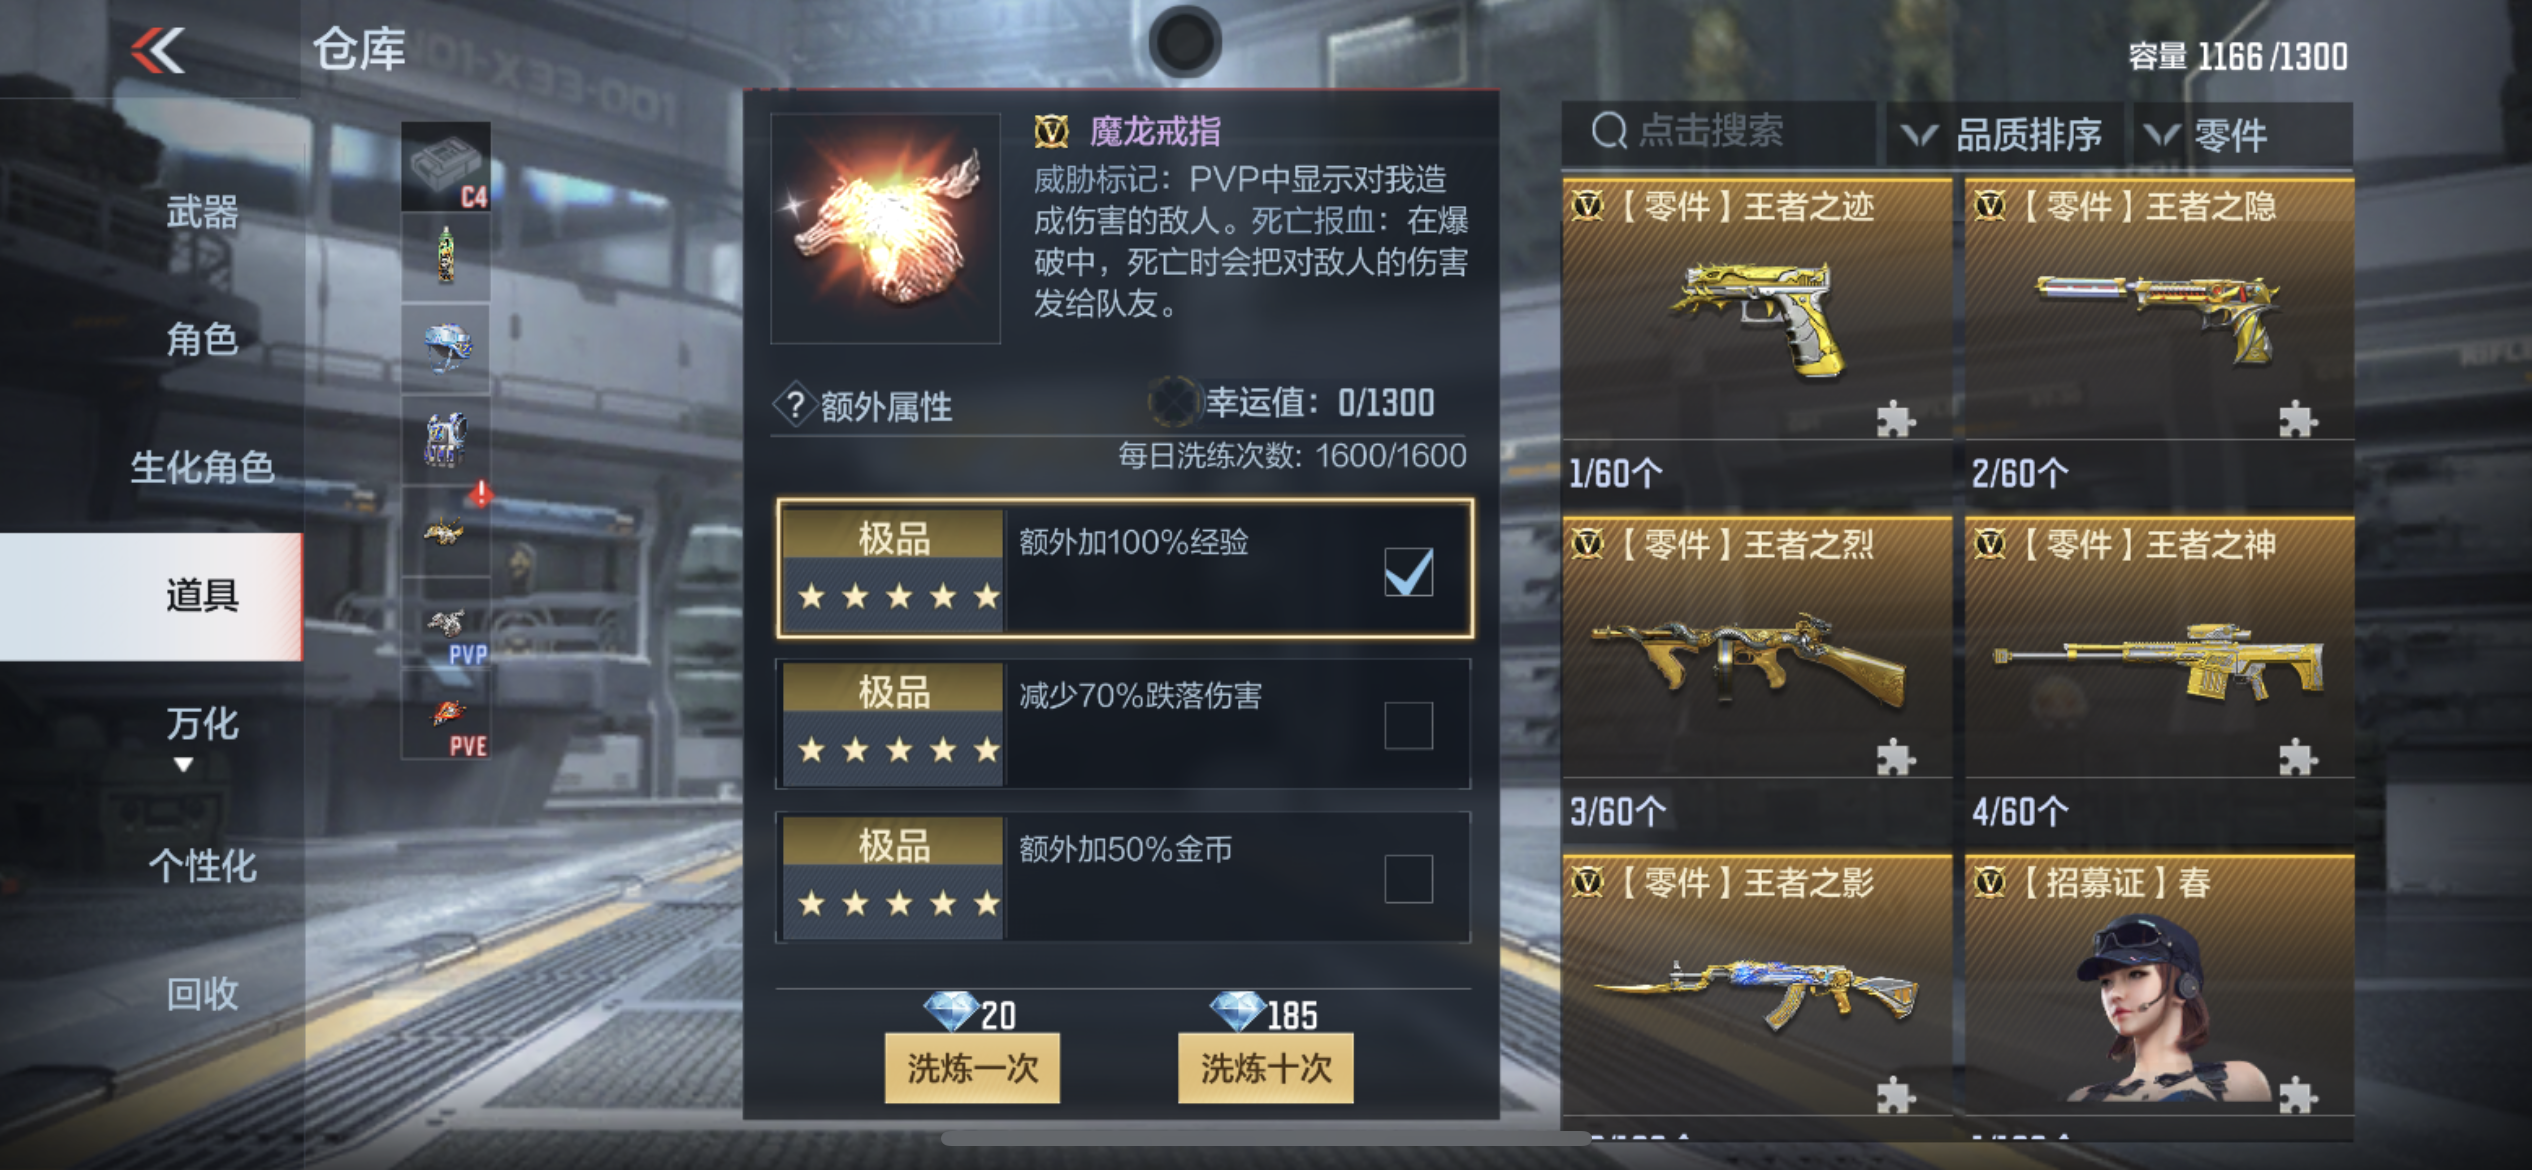Open the 品质排序 sort dropdown
2532x1170 pixels.
(2004, 134)
